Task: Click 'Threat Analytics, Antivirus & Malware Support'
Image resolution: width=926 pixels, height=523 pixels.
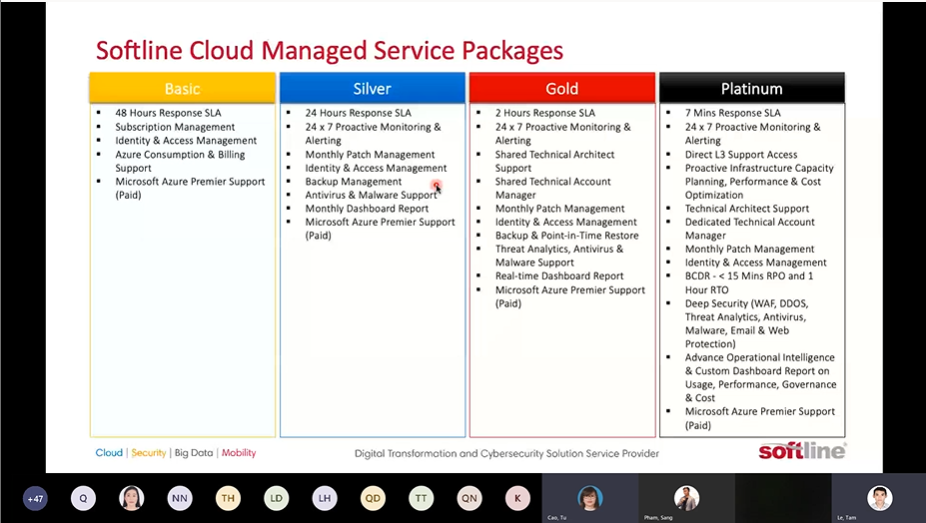Action: pos(559,256)
